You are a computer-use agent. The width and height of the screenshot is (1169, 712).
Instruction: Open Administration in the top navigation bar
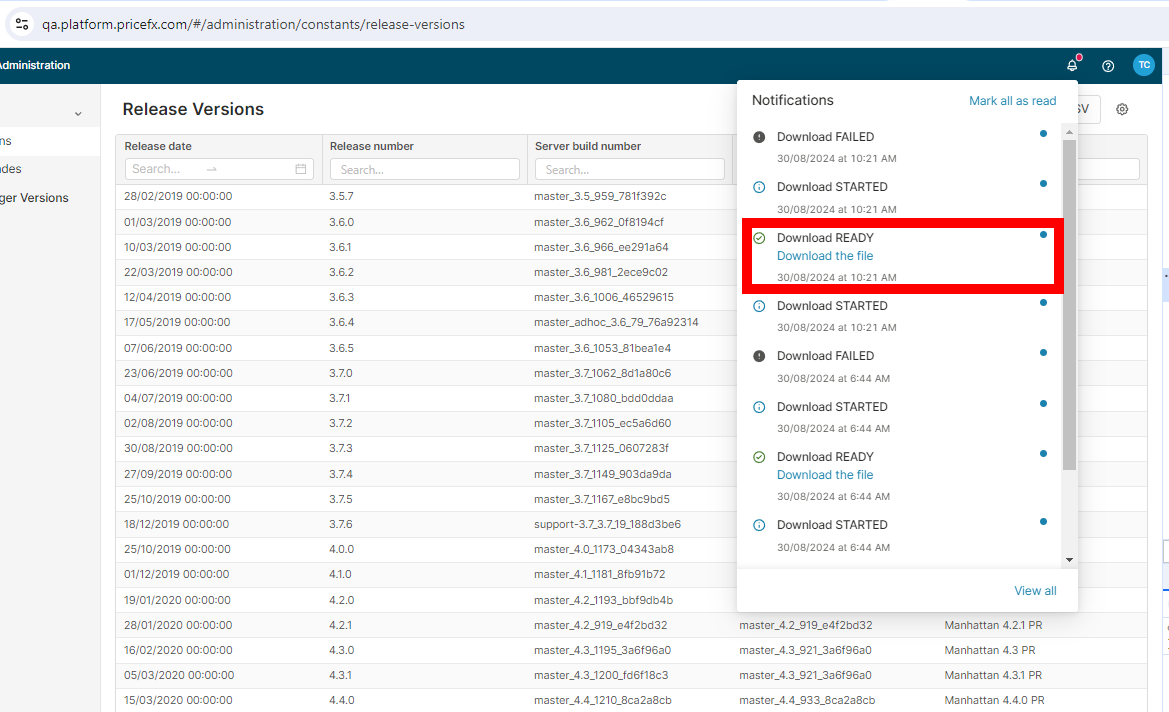[33, 66]
